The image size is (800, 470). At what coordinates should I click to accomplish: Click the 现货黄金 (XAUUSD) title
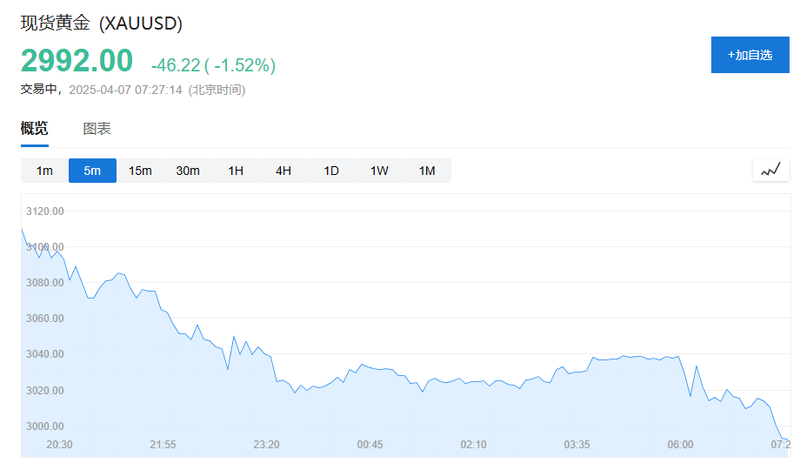[102, 23]
